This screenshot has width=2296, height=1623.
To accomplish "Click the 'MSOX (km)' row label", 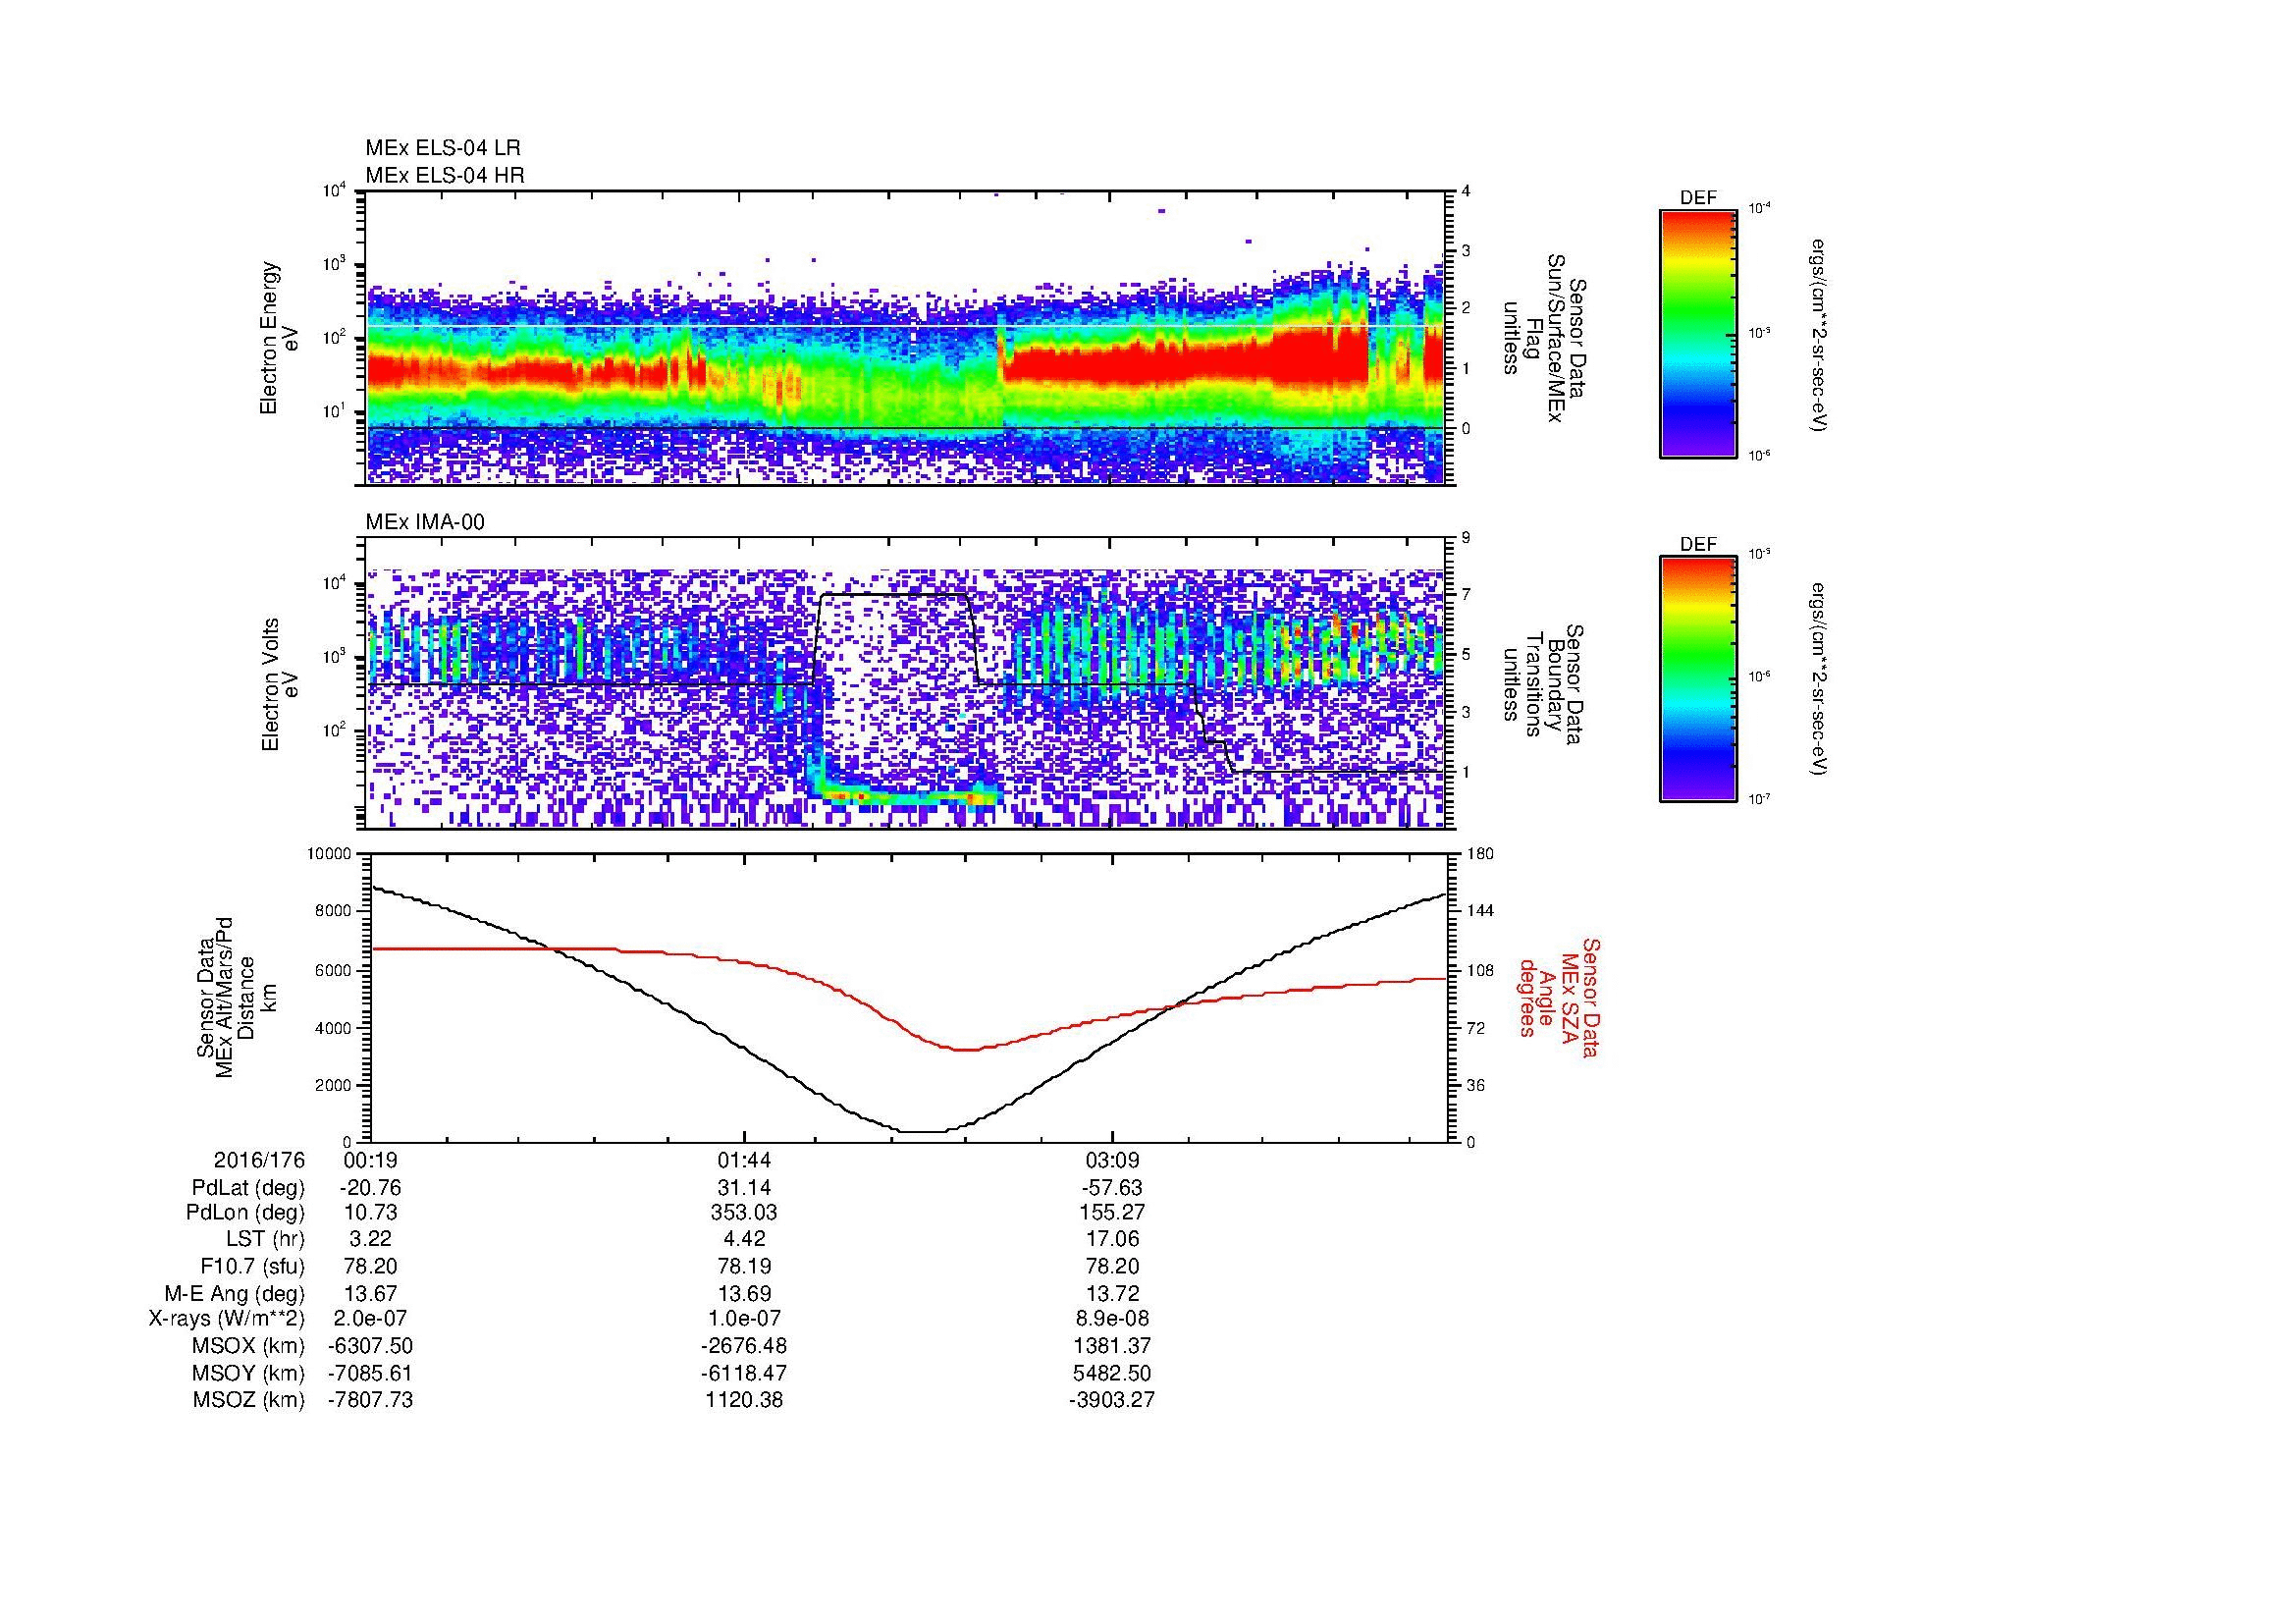I will 249,1346.
